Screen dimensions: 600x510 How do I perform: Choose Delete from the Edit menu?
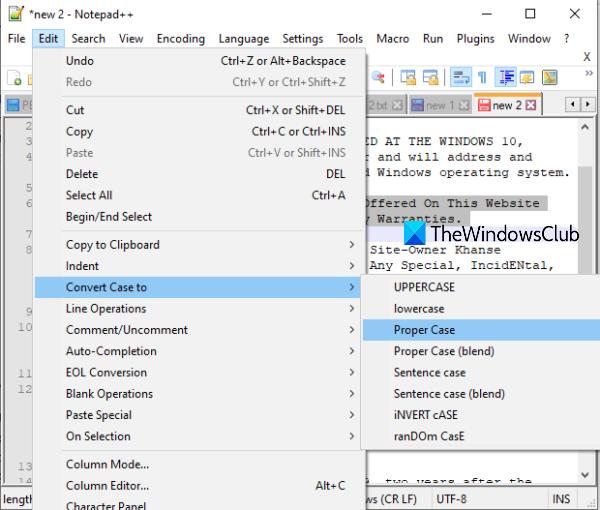197,174
